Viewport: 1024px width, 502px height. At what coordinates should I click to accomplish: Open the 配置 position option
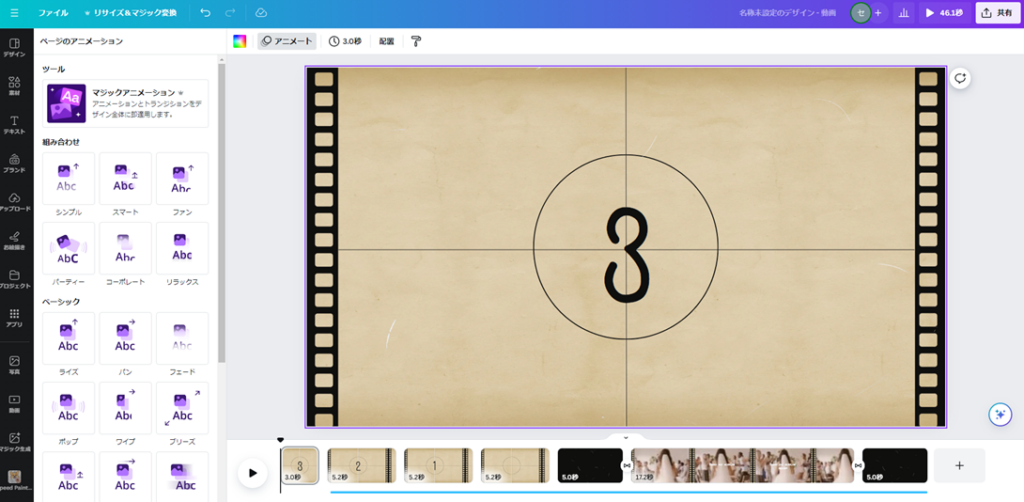coord(386,41)
